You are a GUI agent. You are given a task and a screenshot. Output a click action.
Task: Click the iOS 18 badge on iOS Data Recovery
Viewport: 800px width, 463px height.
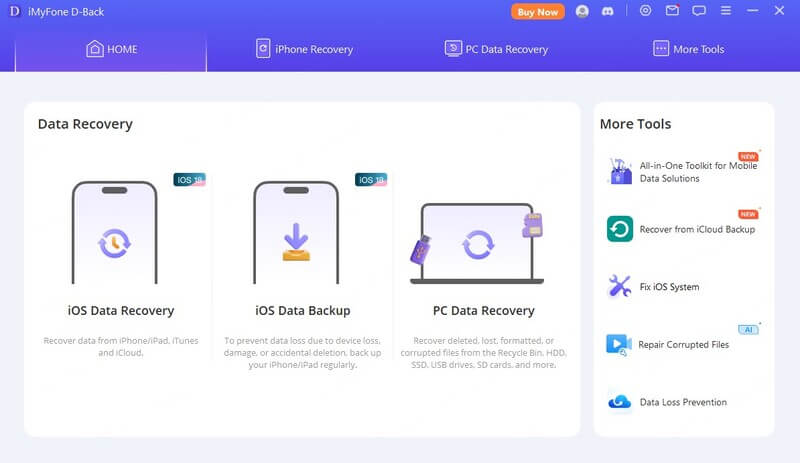[189, 180]
